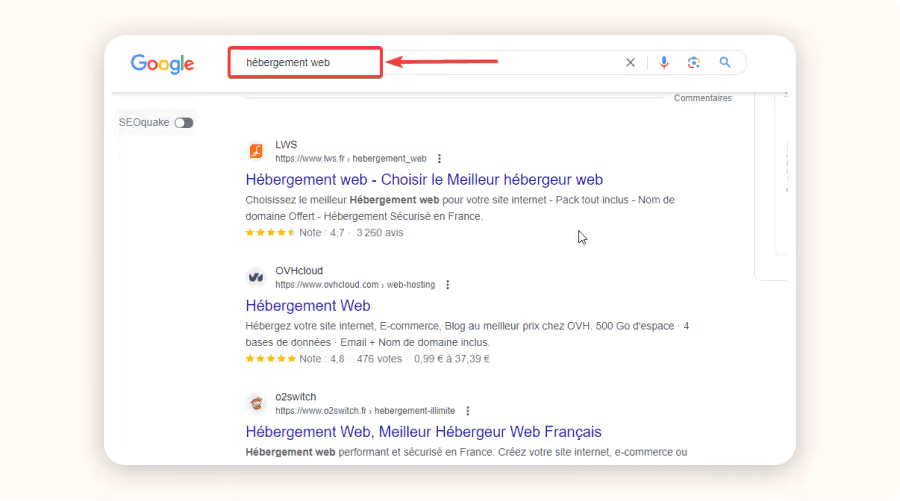Click the o2switch favicon
Screen dimensions: 900x501
(x=256, y=403)
